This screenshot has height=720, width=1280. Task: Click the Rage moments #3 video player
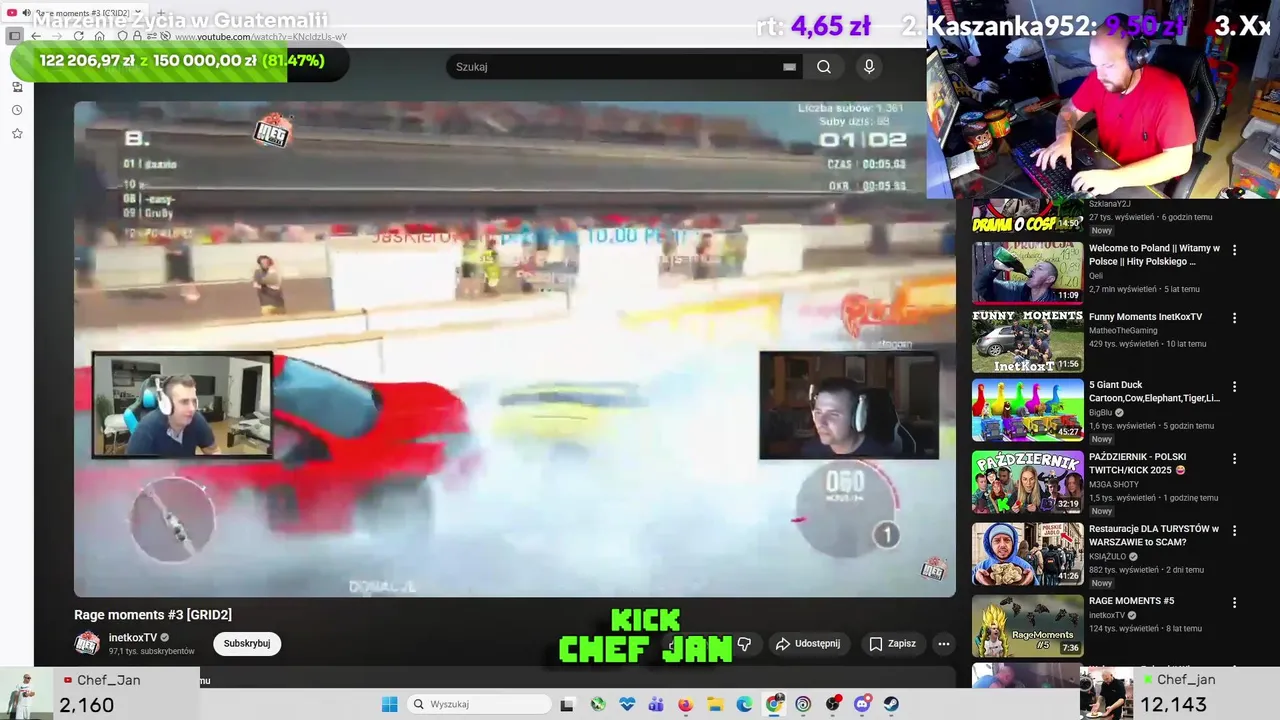[x=514, y=349]
